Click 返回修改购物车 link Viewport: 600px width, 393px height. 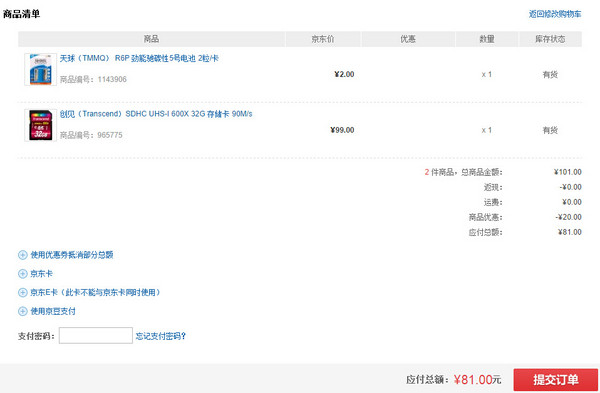click(555, 14)
